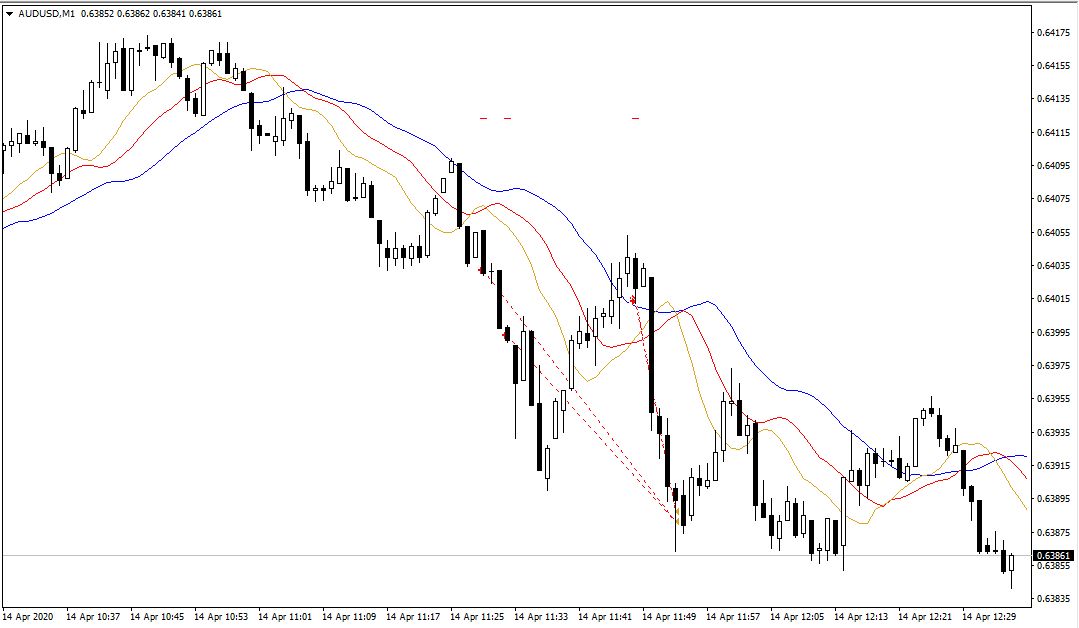Click the 14 Apr 12:21 time label
This screenshot has width=1079, height=628.
[925, 616]
